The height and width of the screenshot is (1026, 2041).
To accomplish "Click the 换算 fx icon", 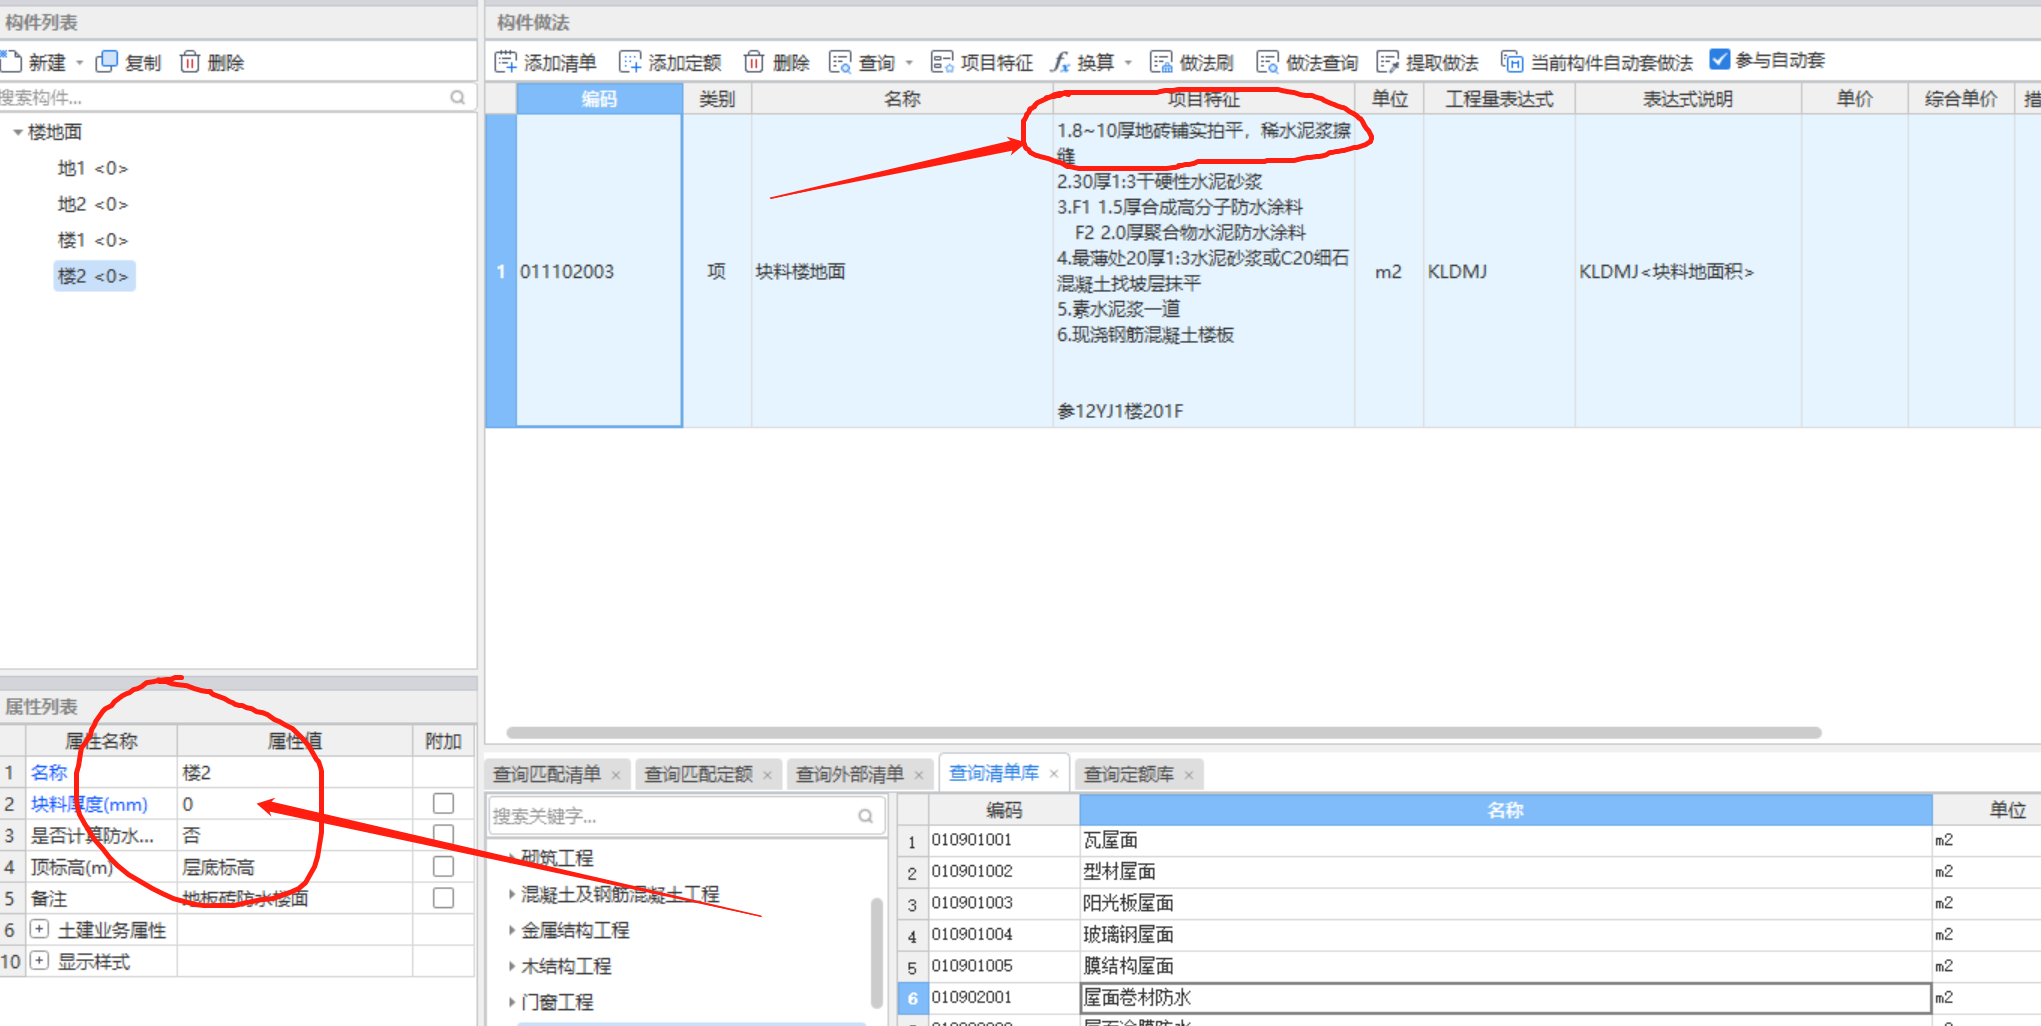I will tap(1060, 62).
